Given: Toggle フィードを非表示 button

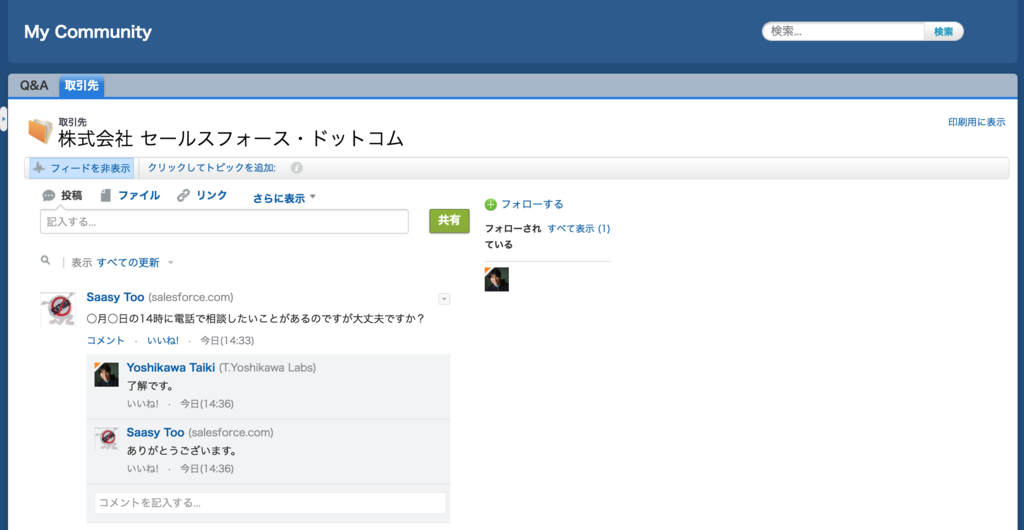Looking at the screenshot, I should [82, 168].
